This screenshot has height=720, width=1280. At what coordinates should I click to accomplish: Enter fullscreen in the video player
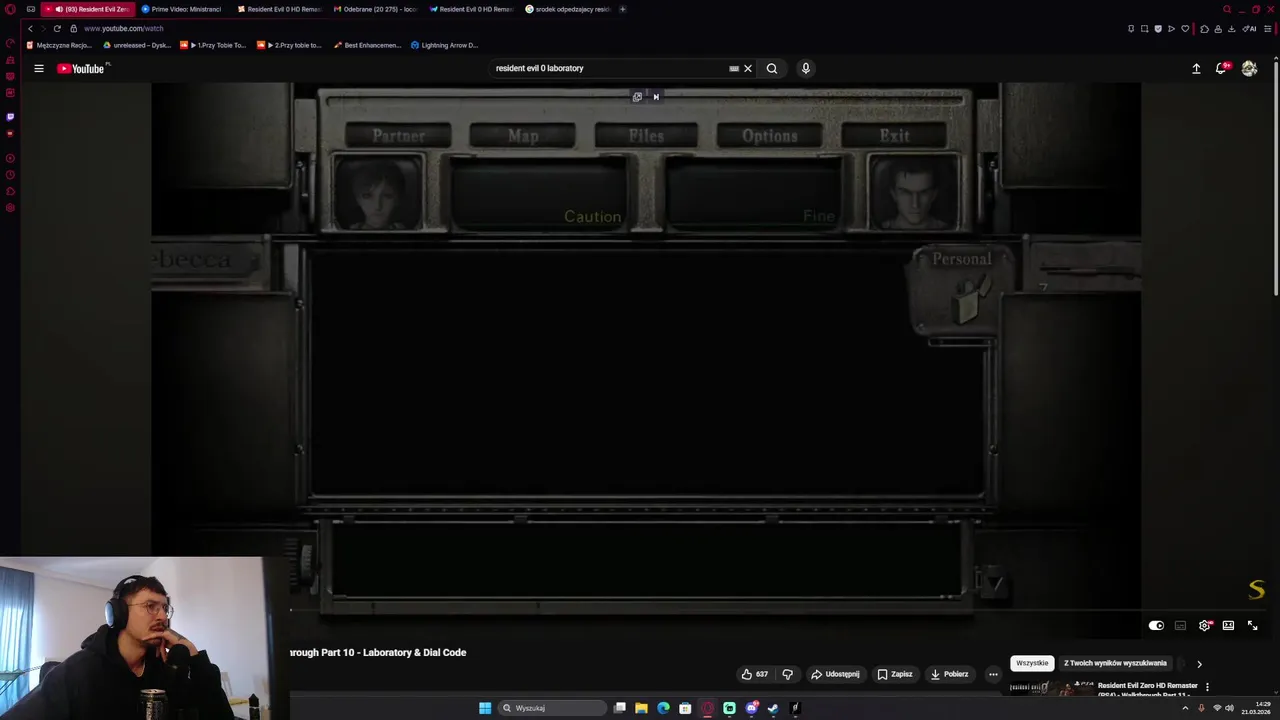[x=1252, y=625]
